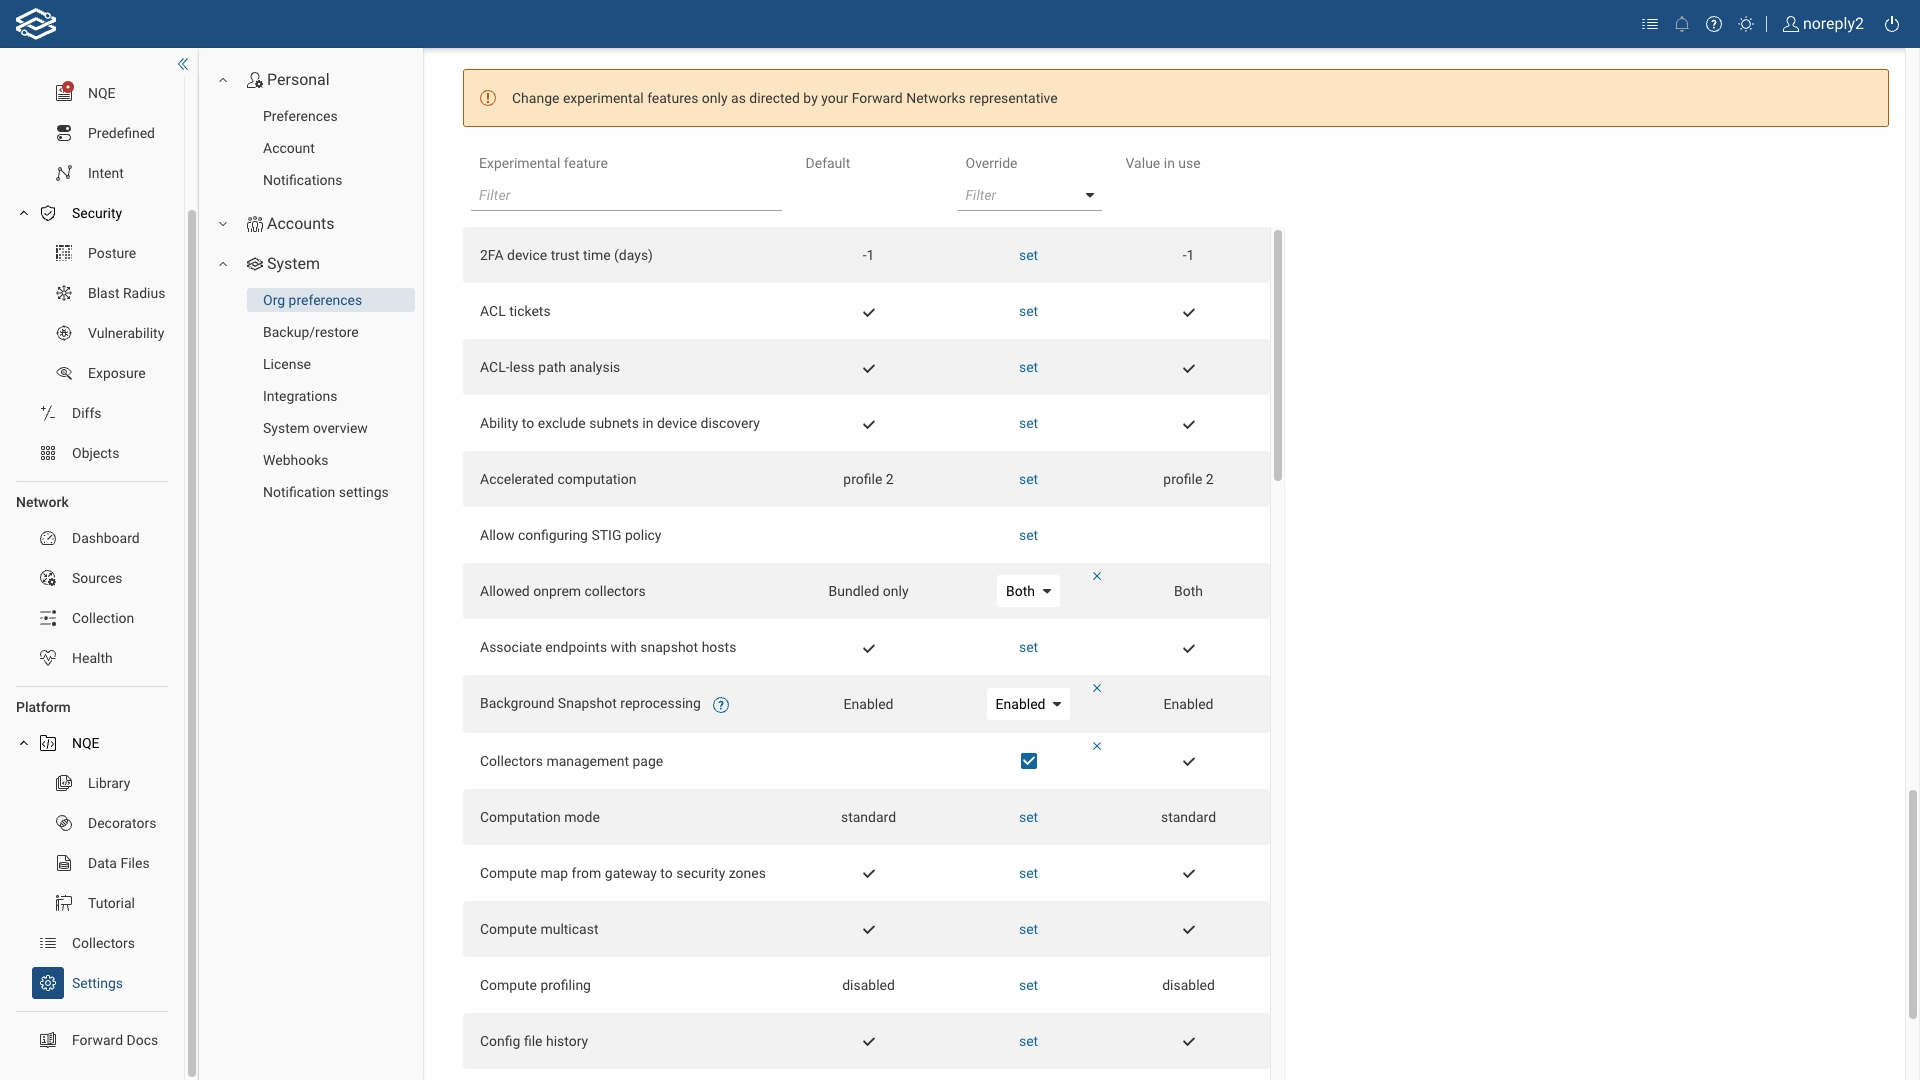Open the Allowed onprem collectors Both dropdown
Viewport: 1920px width, 1080px height.
[1028, 590]
